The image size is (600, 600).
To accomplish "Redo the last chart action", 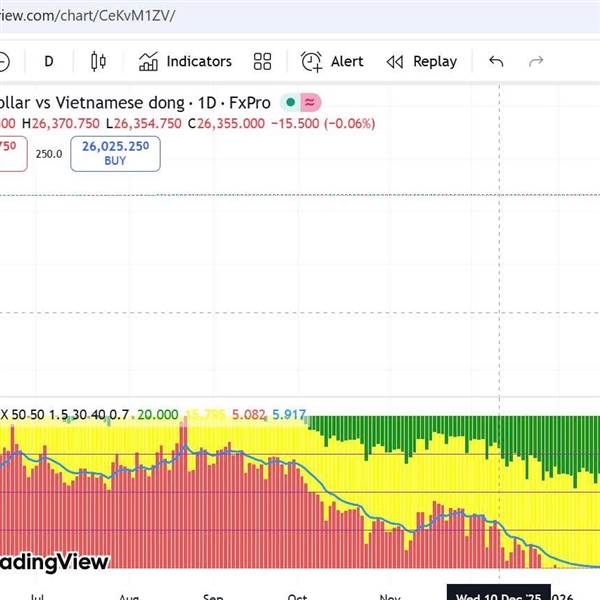I will (x=536, y=61).
